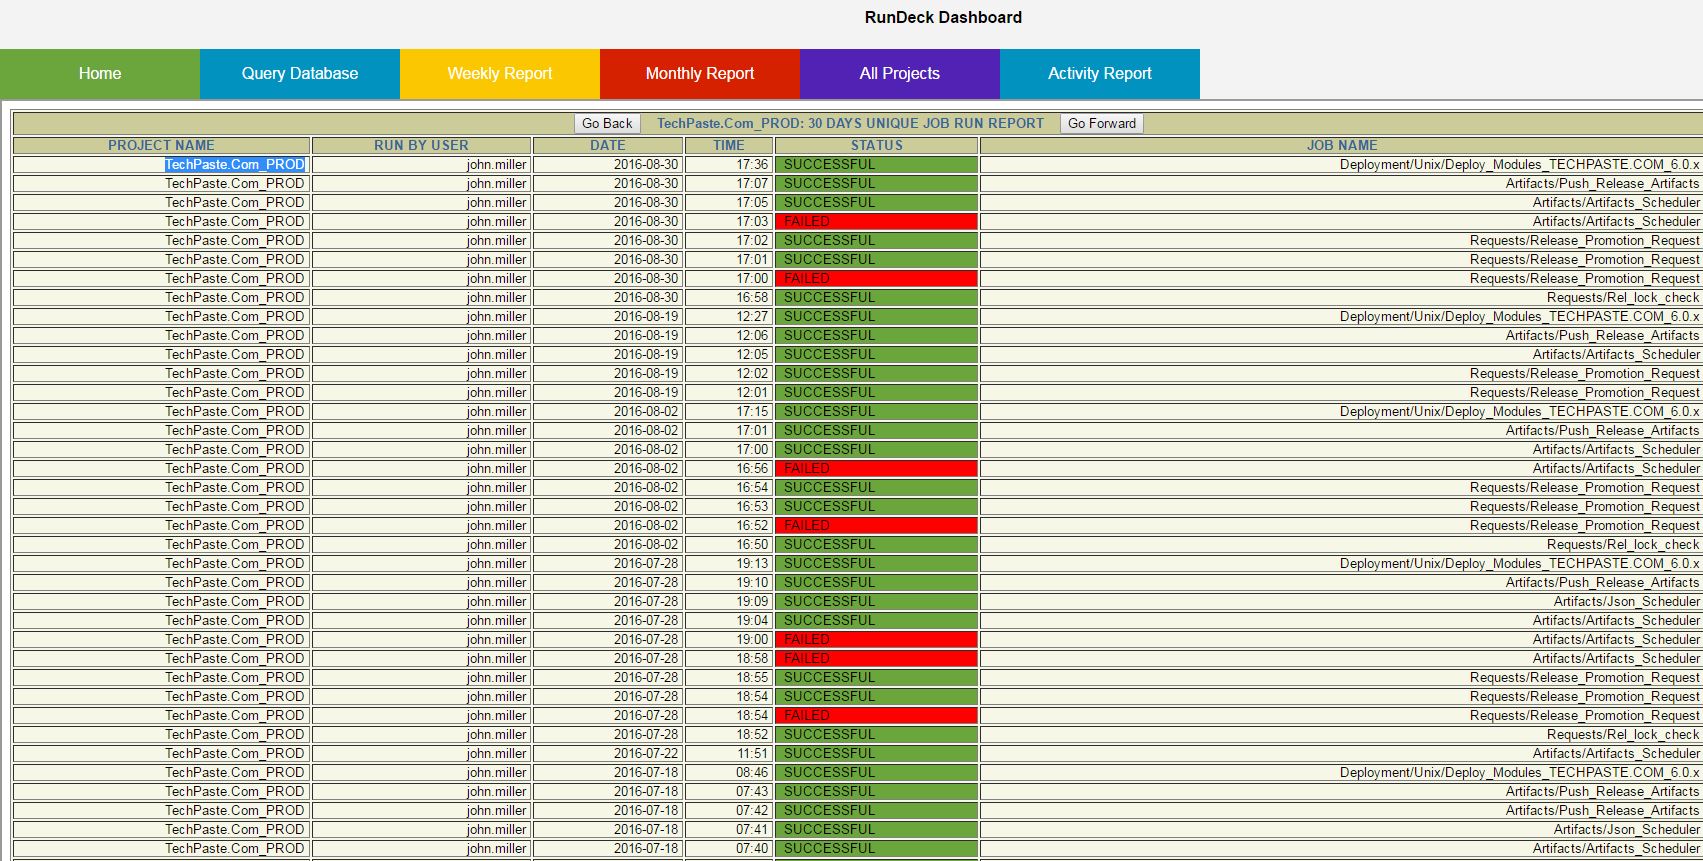Click the RunDeck Dashboard page title
The width and height of the screenshot is (1703, 861).
click(943, 17)
